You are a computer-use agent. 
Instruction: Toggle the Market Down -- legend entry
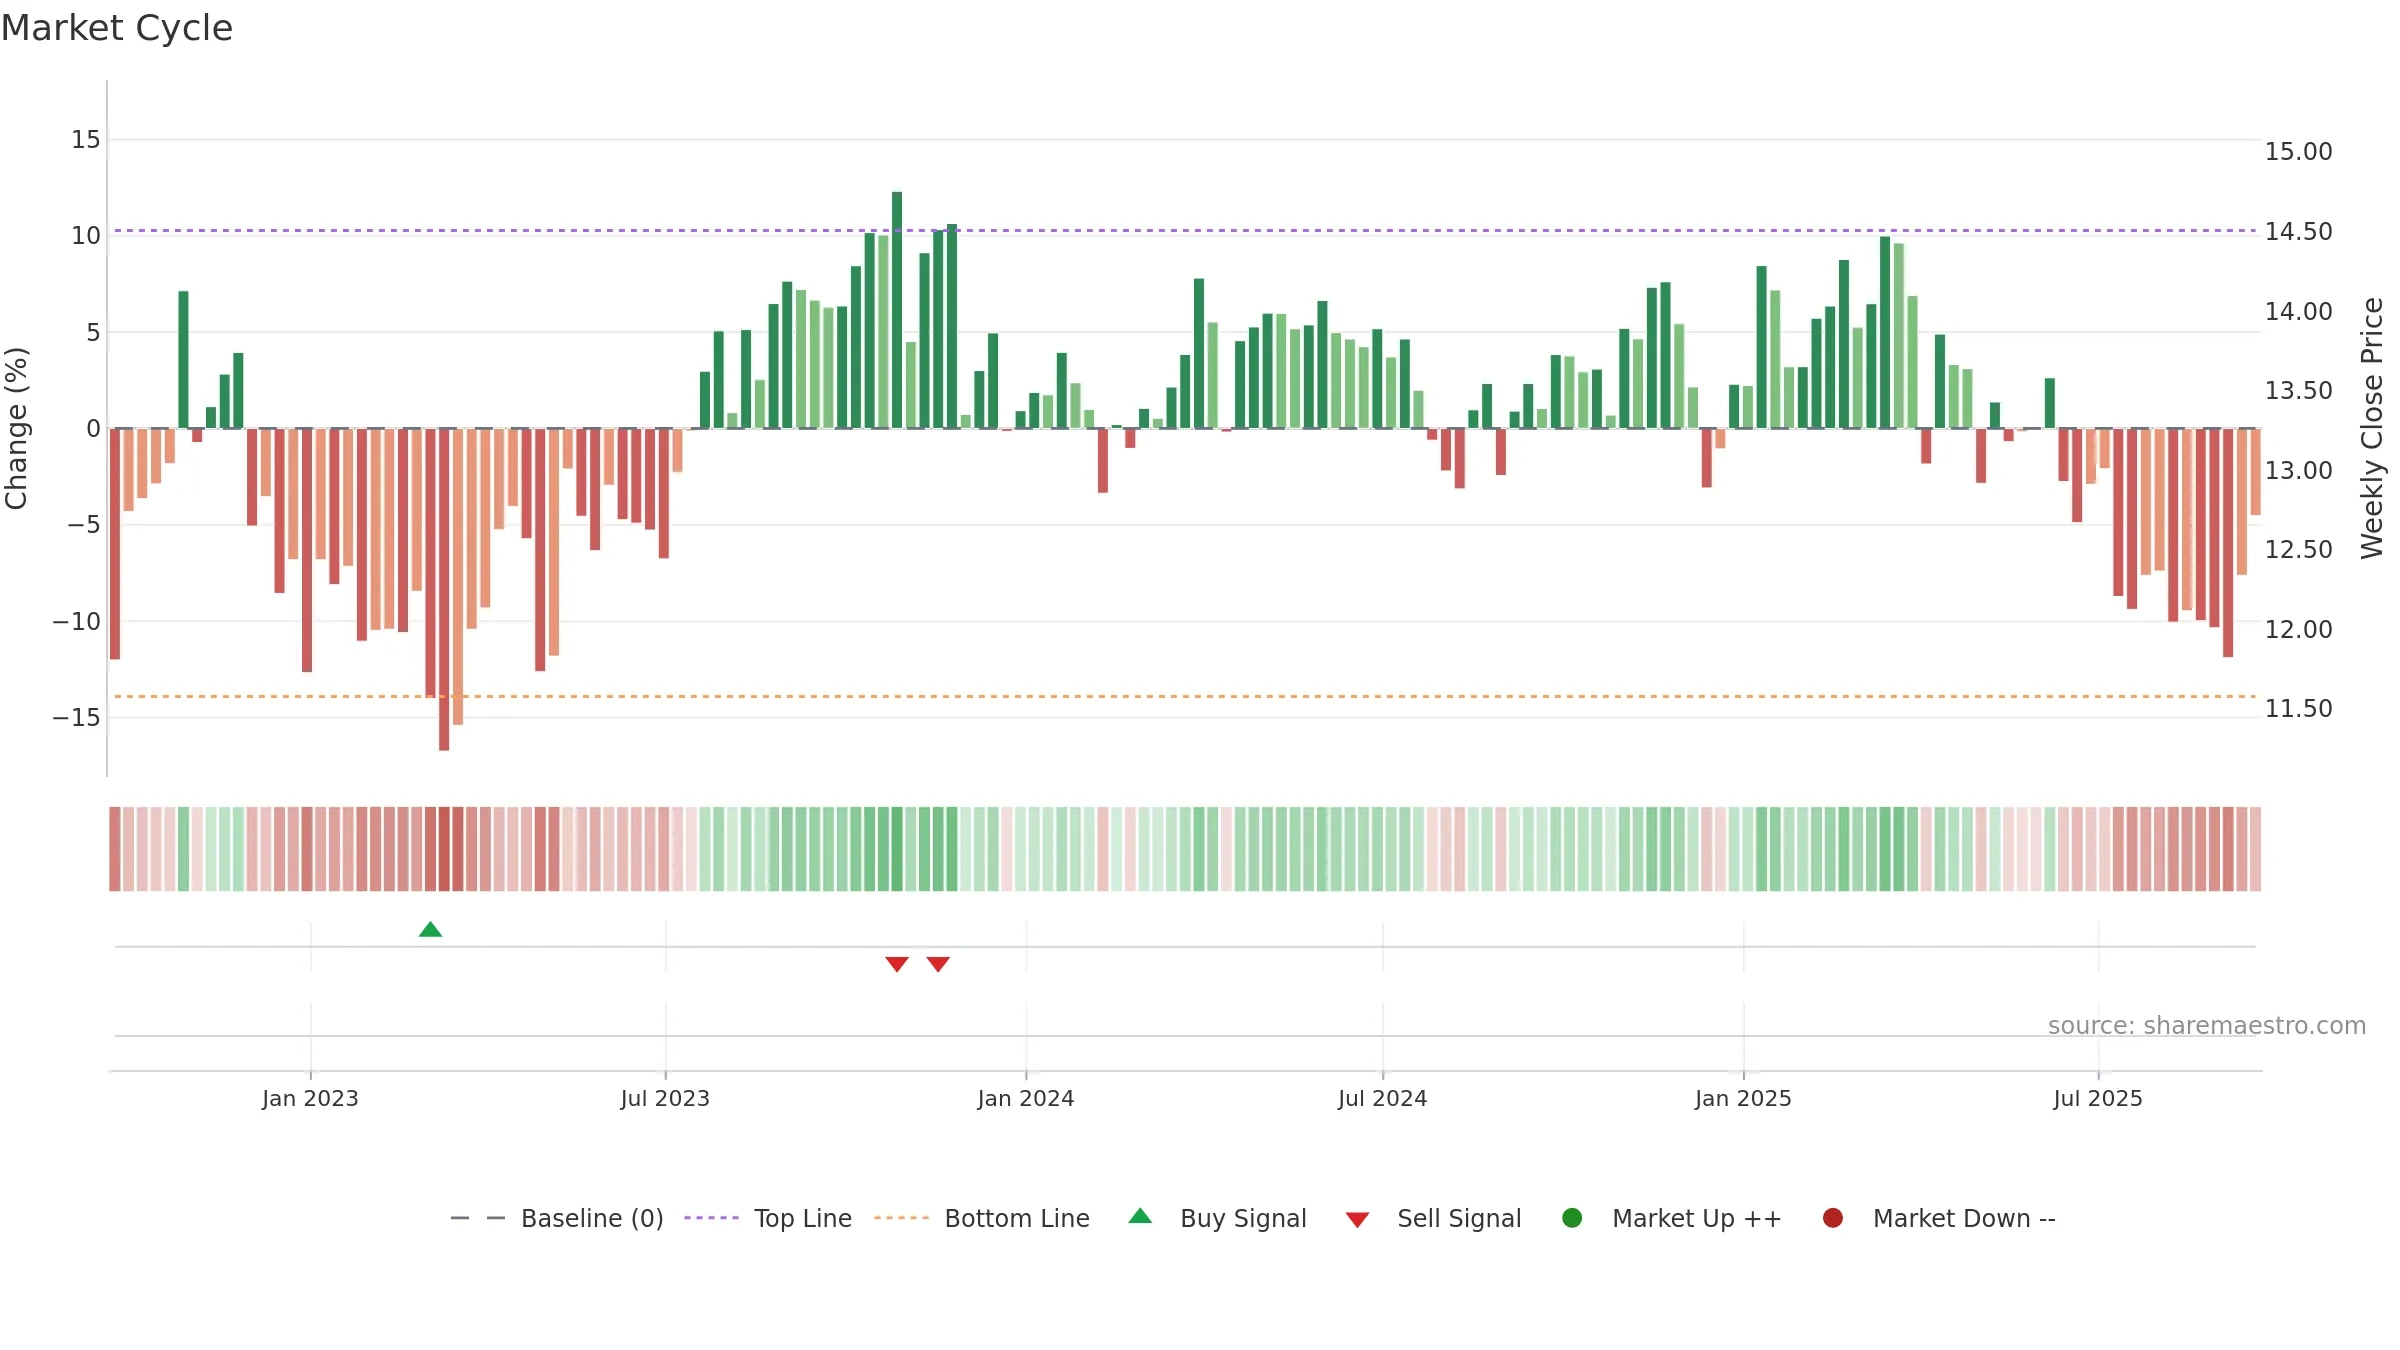(x=1939, y=1218)
